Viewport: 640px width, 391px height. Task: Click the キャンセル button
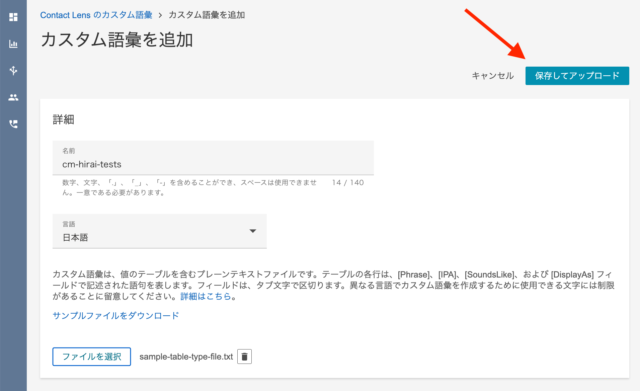tap(493, 76)
